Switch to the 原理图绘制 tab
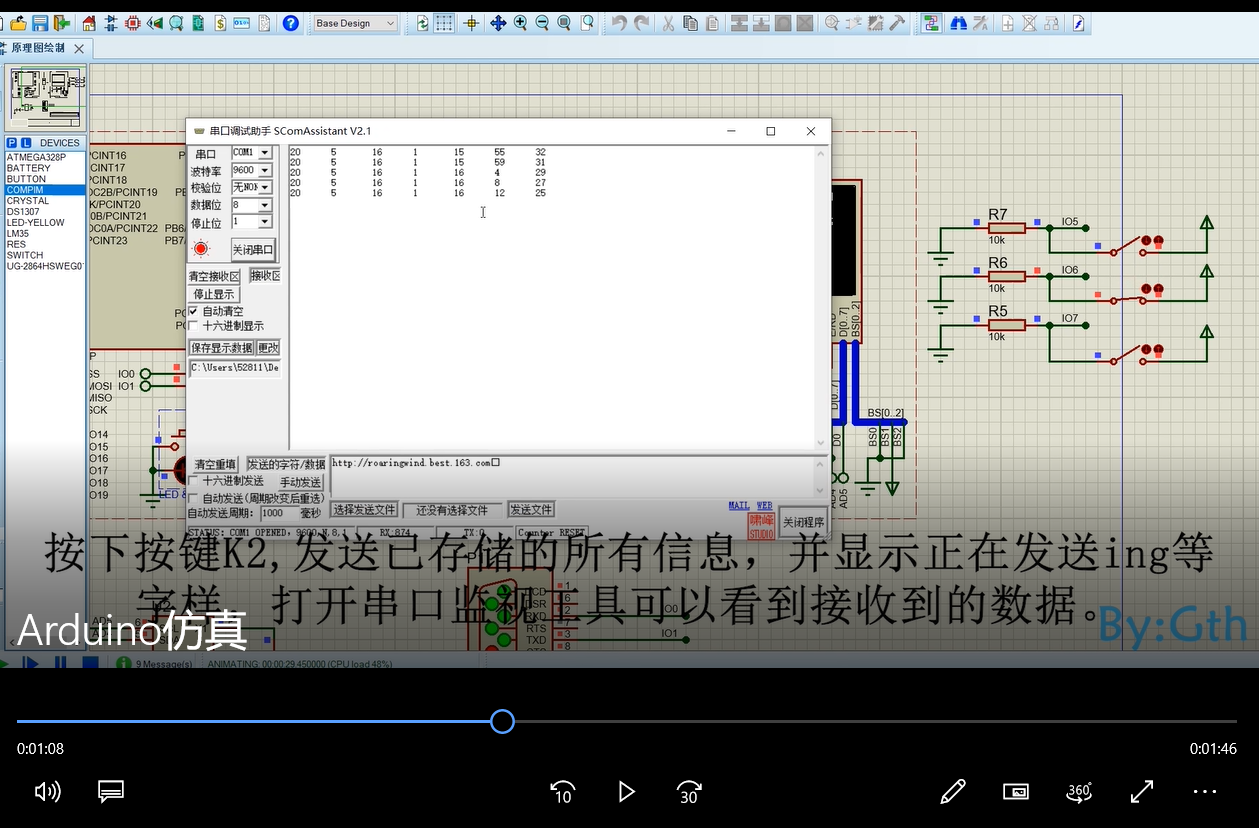 point(38,48)
